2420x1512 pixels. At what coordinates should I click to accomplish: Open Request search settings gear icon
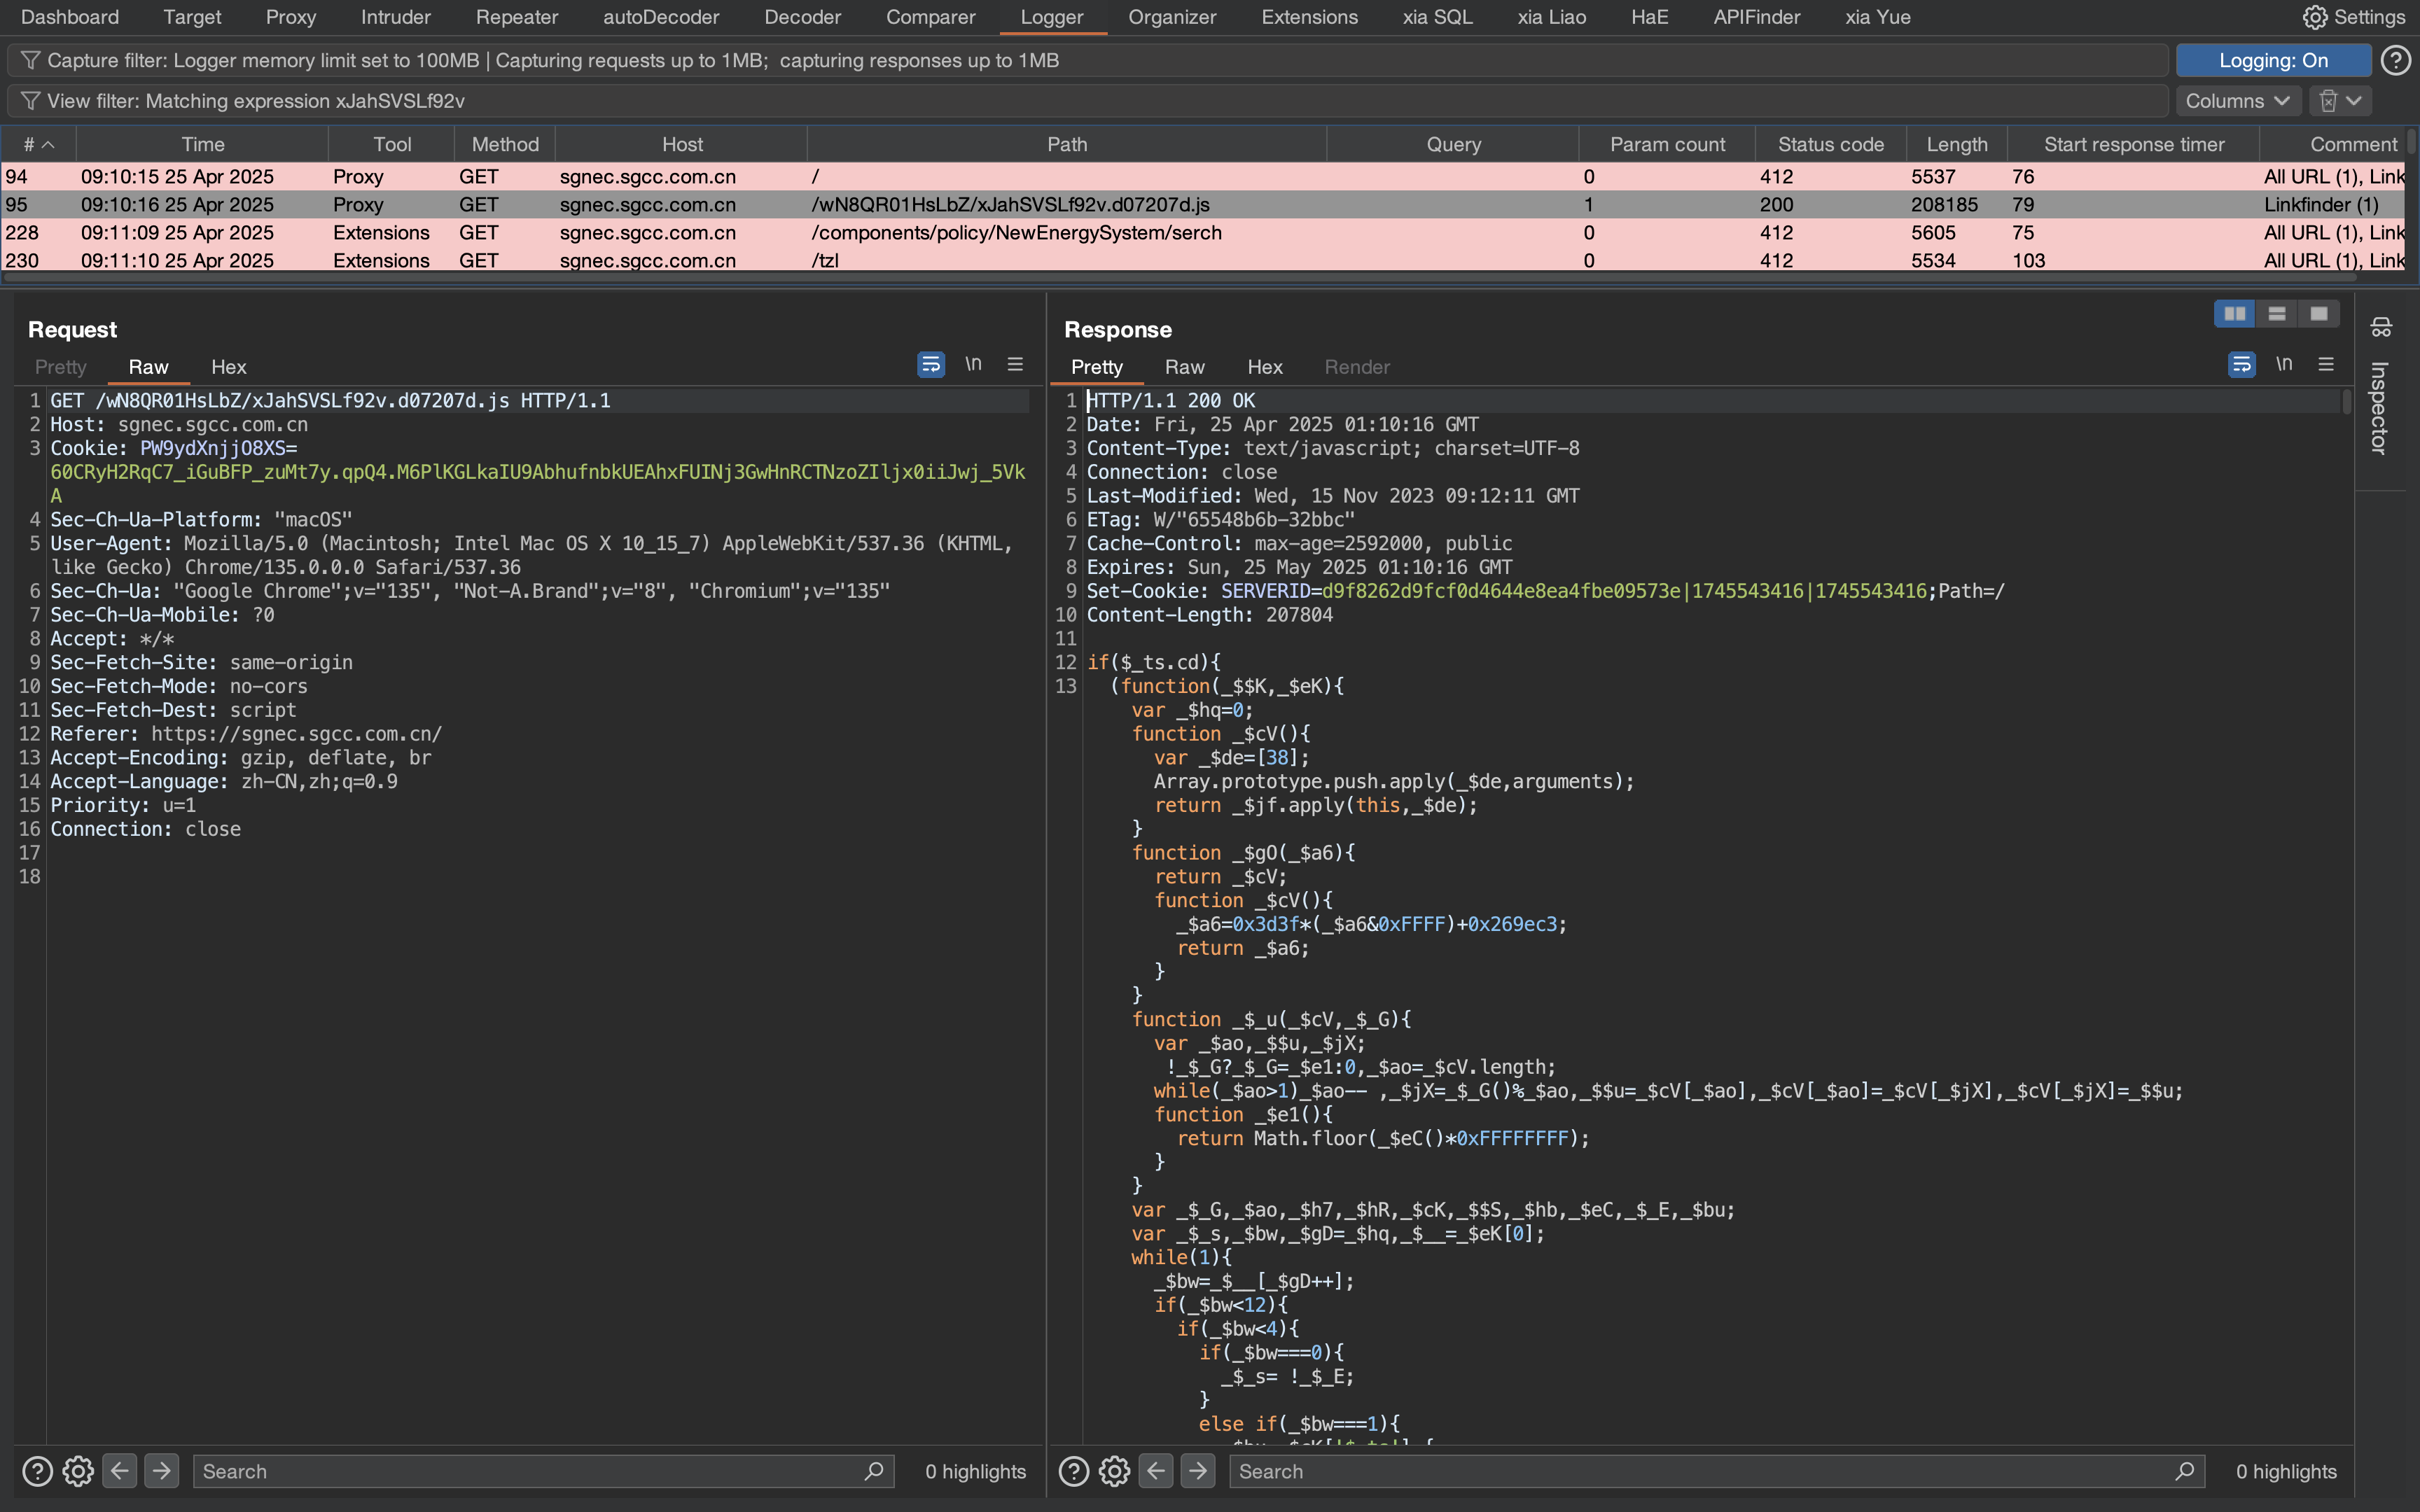[x=78, y=1471]
